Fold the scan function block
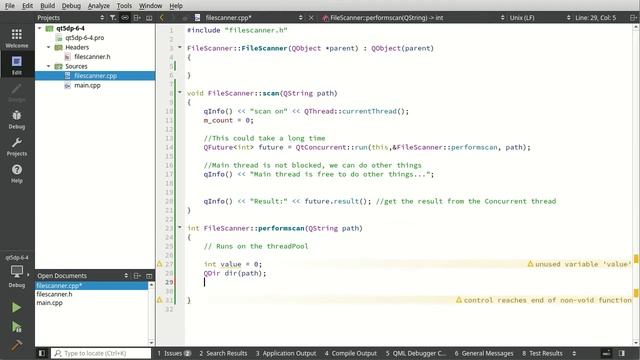This screenshot has width=640, height=360. [x=180, y=93]
